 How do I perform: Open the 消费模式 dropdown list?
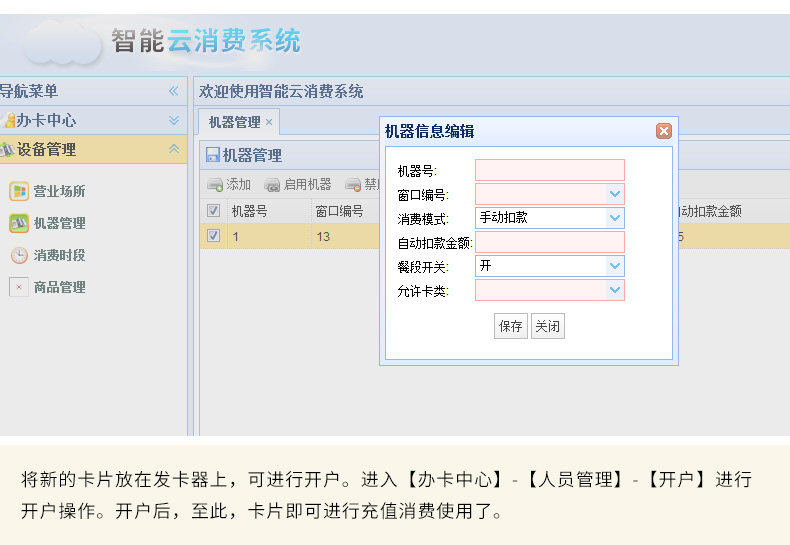click(615, 218)
